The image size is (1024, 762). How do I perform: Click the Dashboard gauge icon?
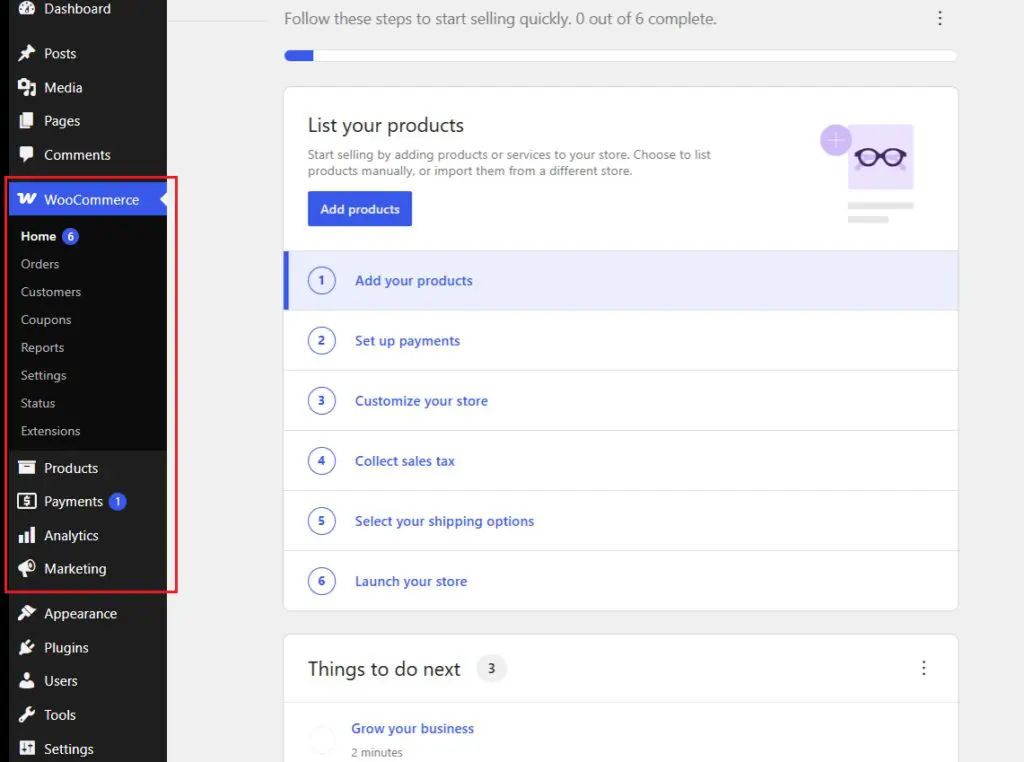point(27,8)
